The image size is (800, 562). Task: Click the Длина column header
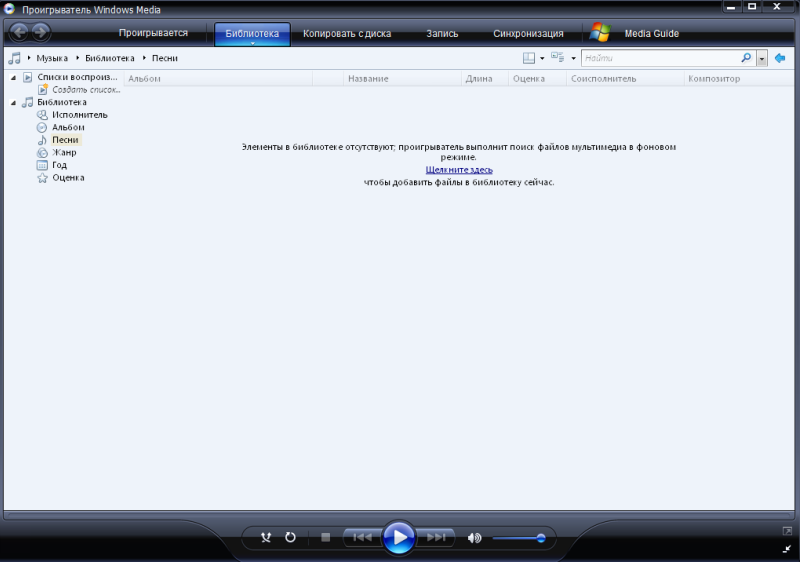click(485, 79)
